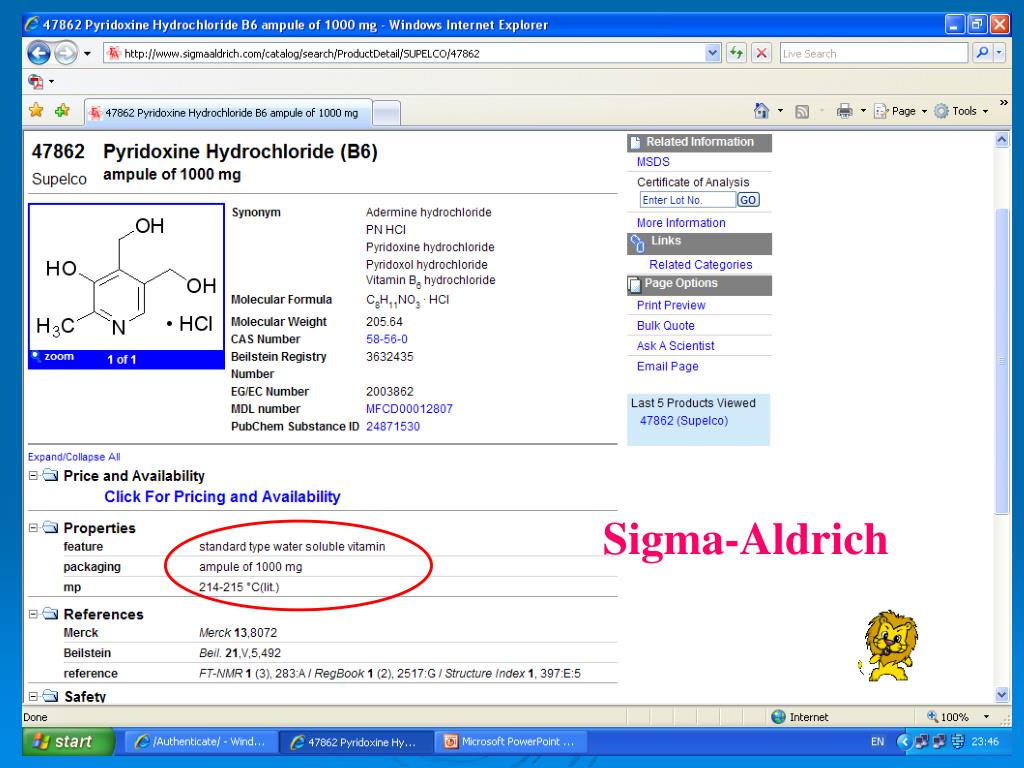The height and width of the screenshot is (768, 1024).
Task: Open the 47862 (Supelco) recent product link
Action: (684, 421)
